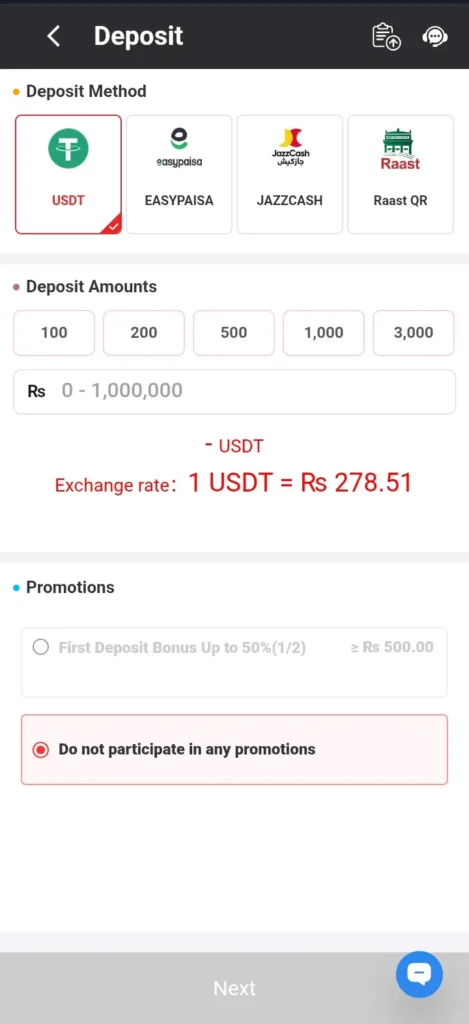Tap the exchange rate text
This screenshot has height=1024, width=469.
tap(233, 483)
